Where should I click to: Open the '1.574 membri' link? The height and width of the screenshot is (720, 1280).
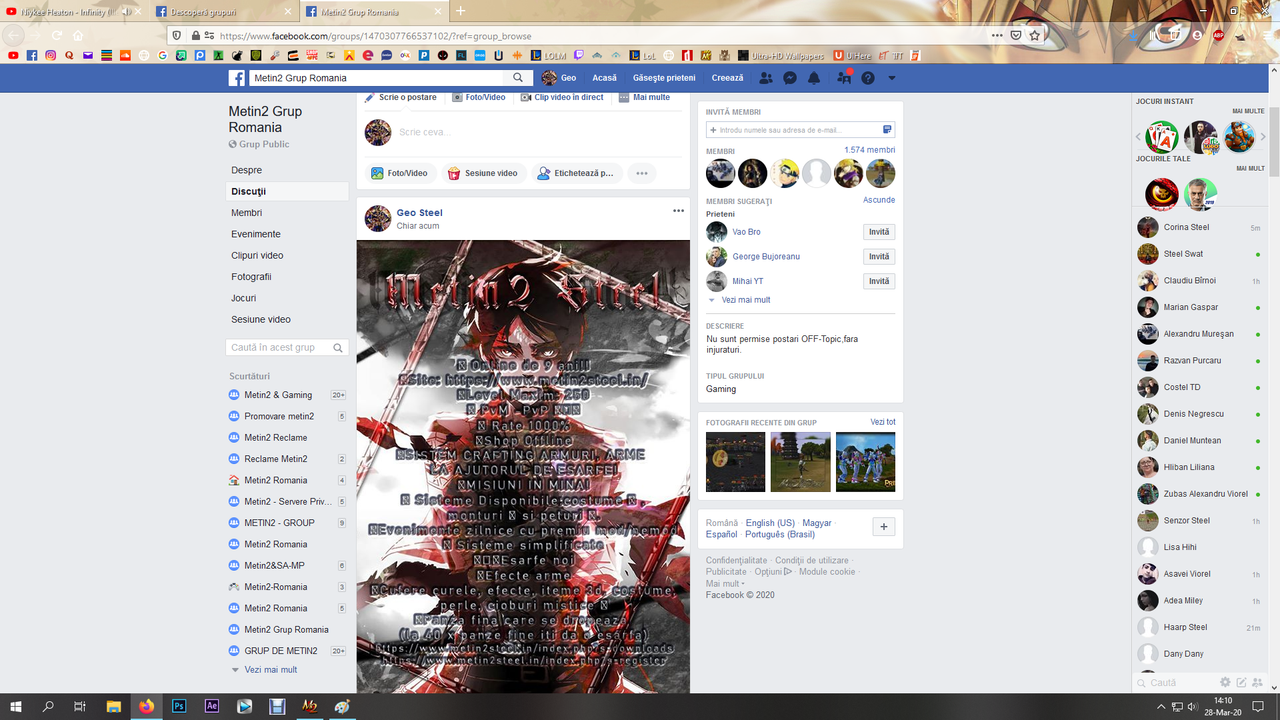coord(870,150)
